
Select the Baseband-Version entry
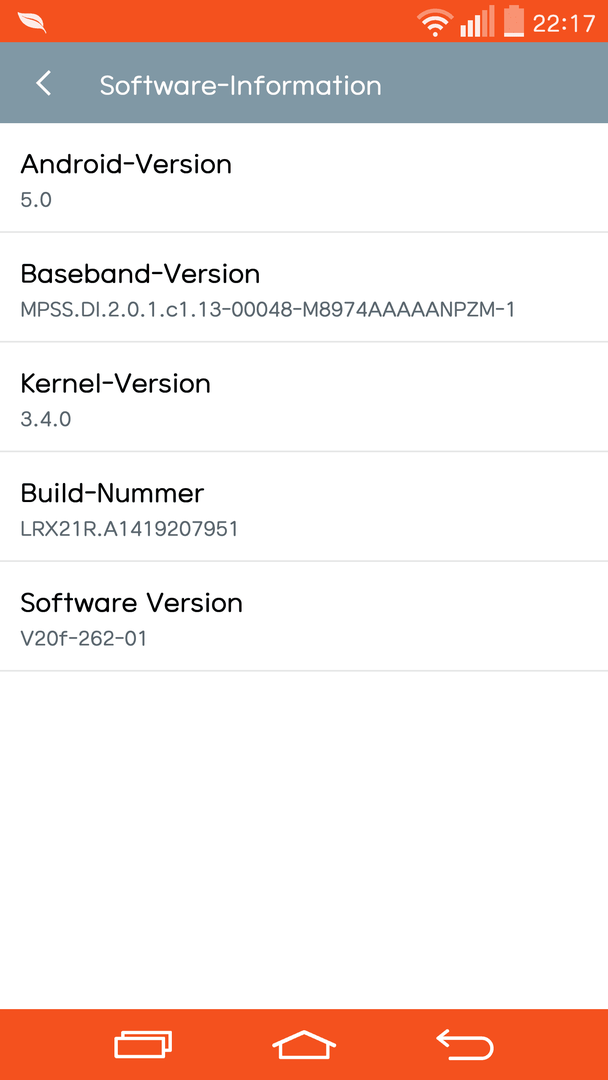pyautogui.click(x=304, y=287)
